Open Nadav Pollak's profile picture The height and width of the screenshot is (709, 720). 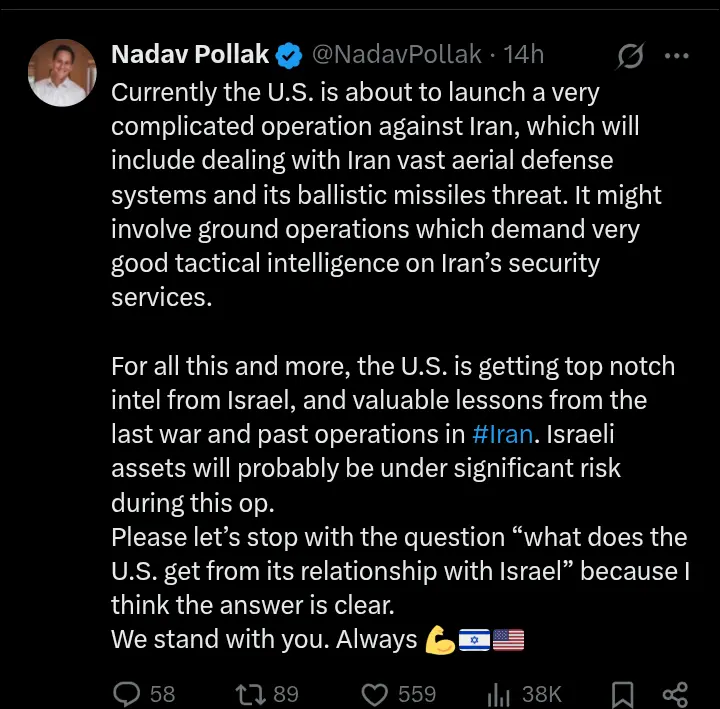click(64, 74)
